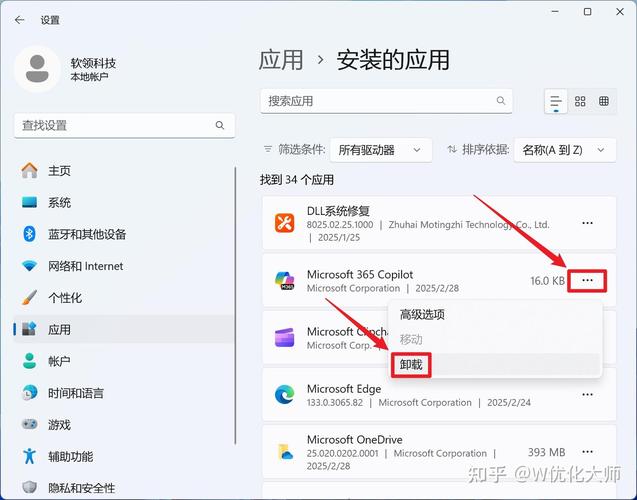Open 游戏 settings
The height and width of the screenshot is (500, 637).
click(124, 425)
